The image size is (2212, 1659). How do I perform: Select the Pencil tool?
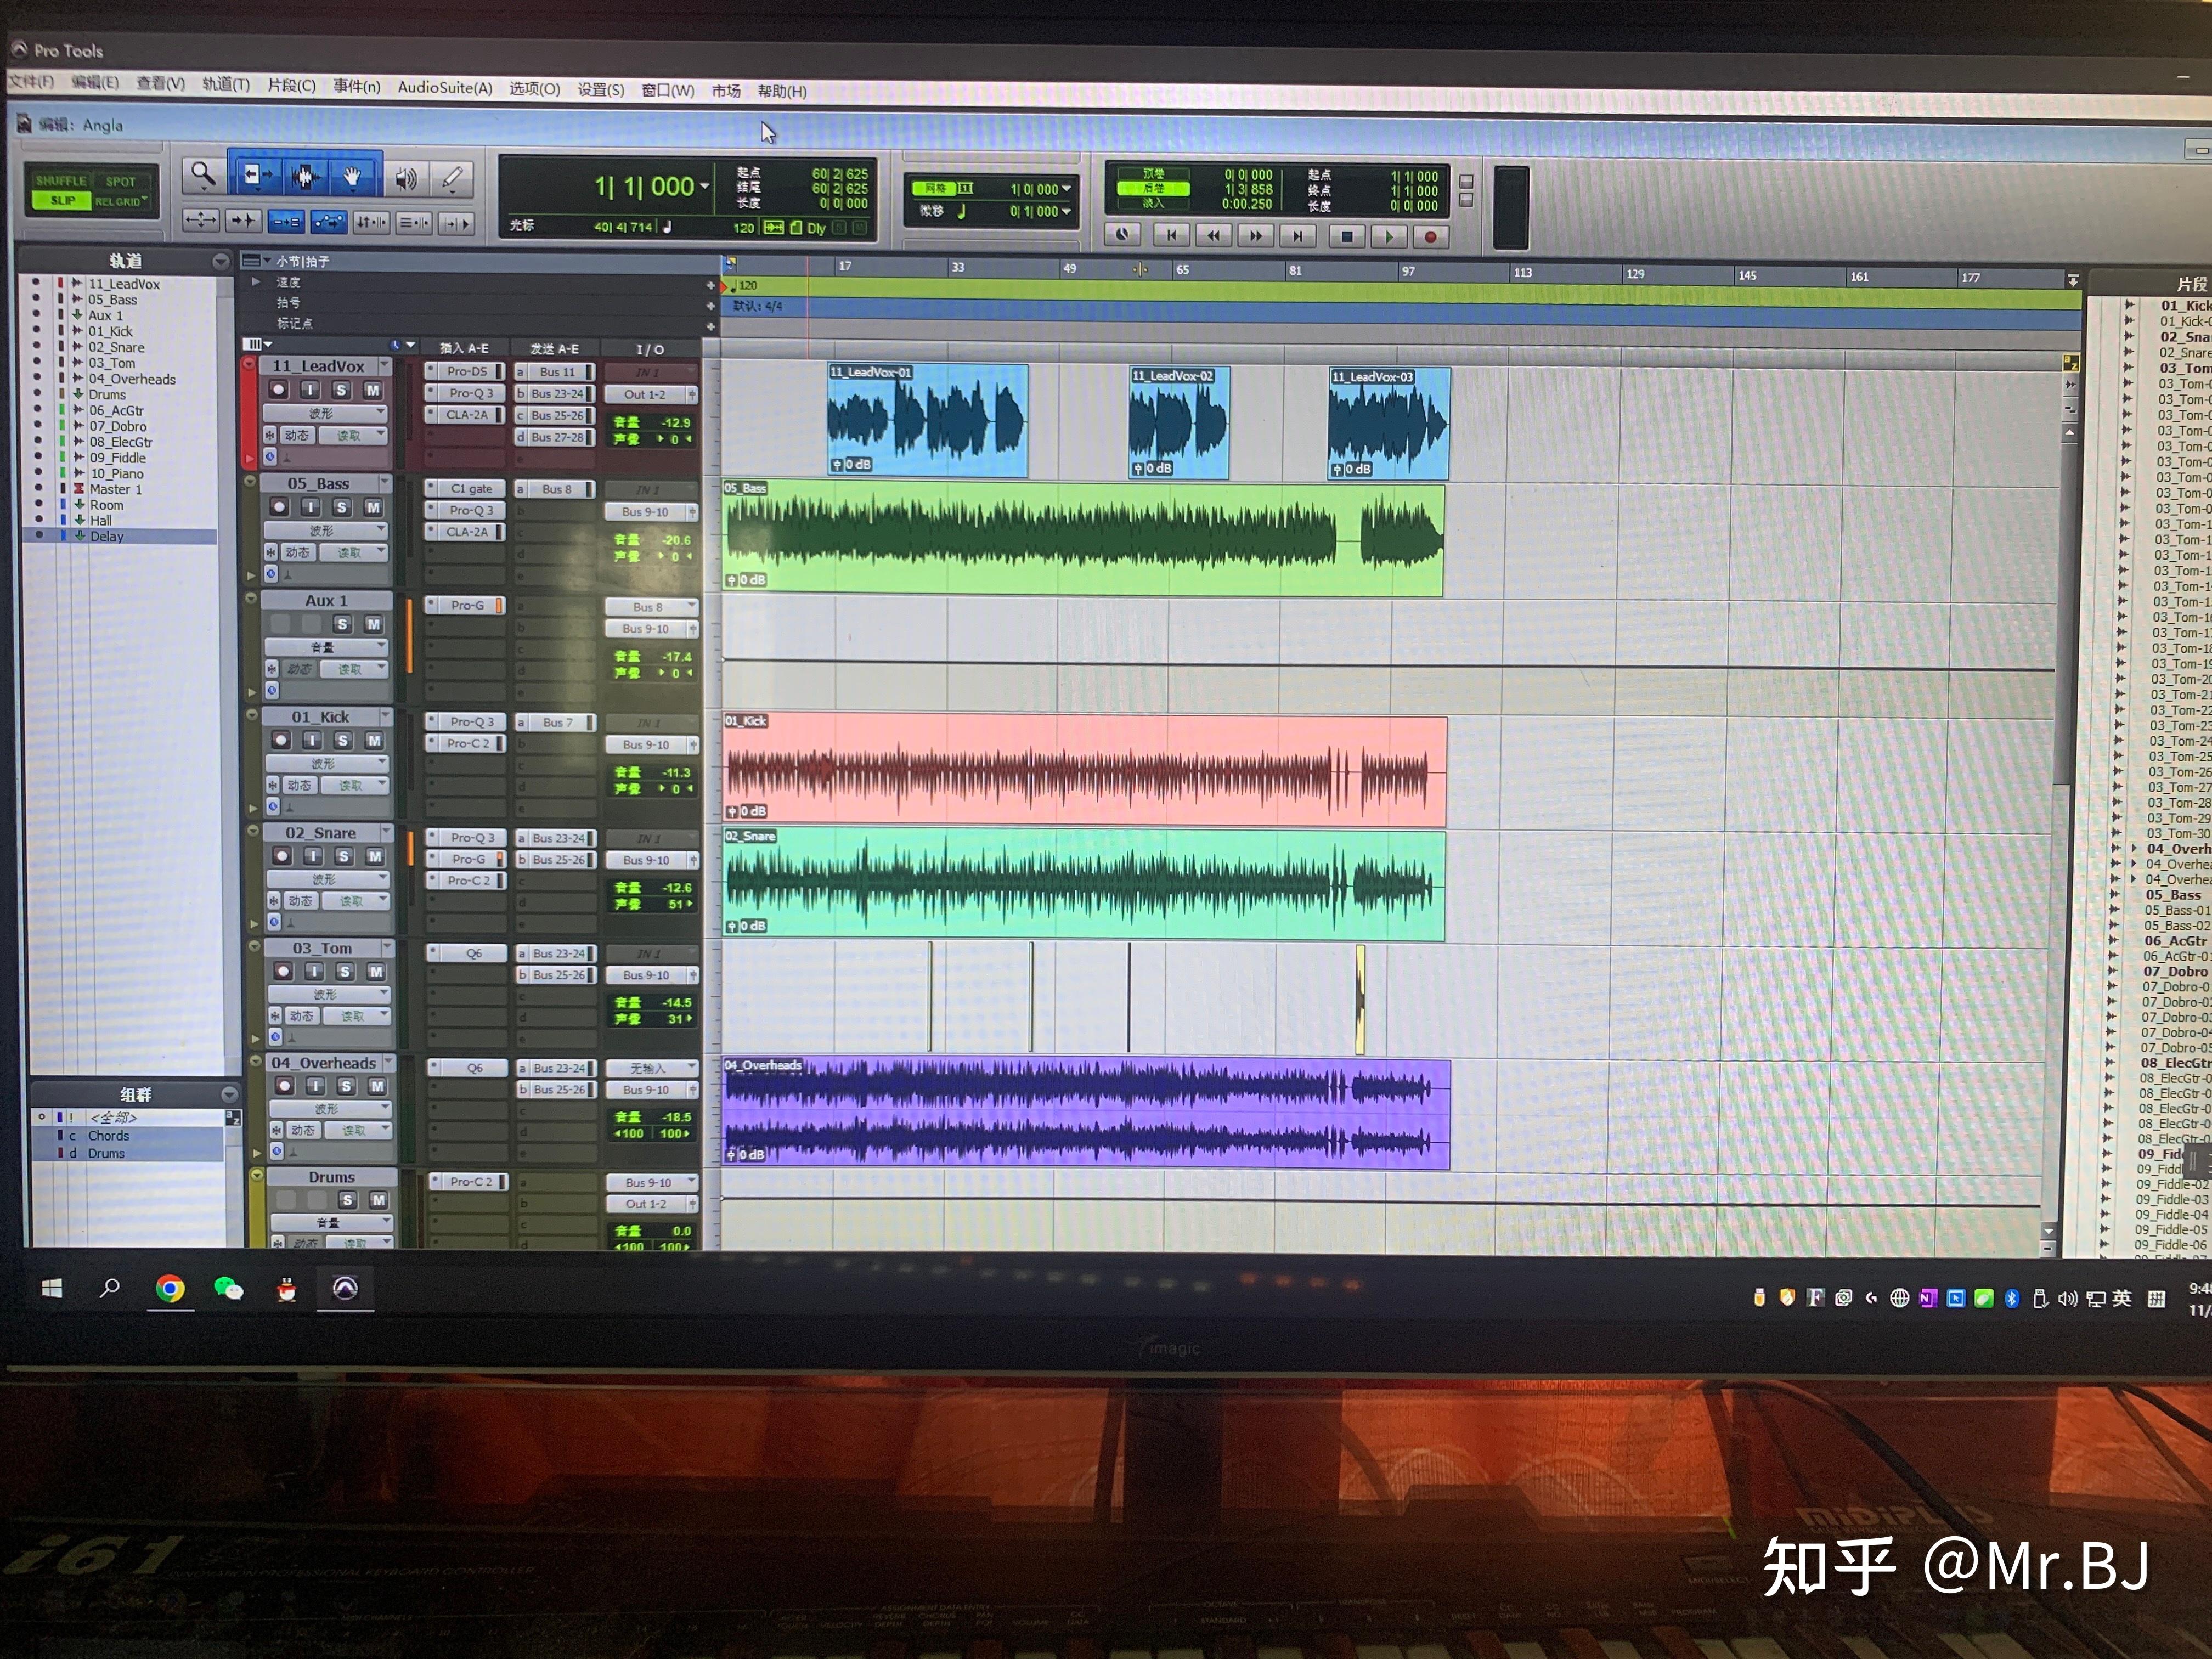tap(452, 179)
